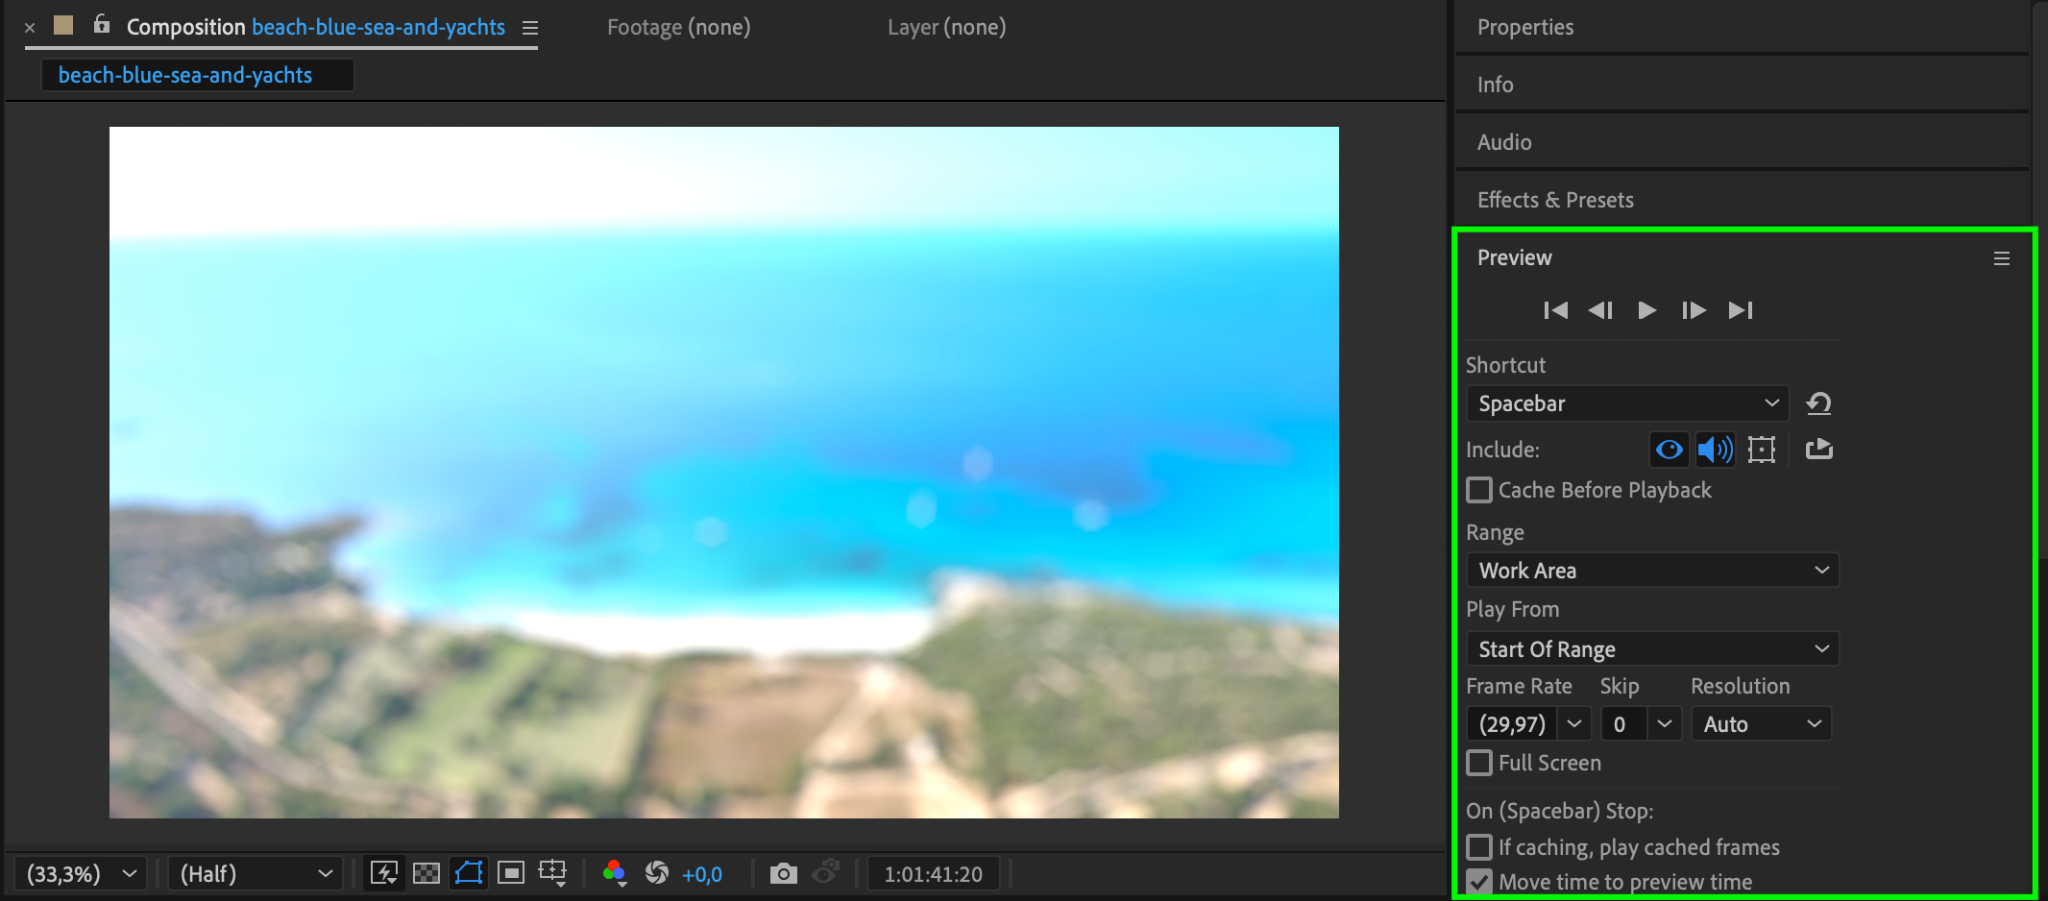This screenshot has width=2048, height=901.
Task: Switch to the Composition tab
Action: [316, 27]
